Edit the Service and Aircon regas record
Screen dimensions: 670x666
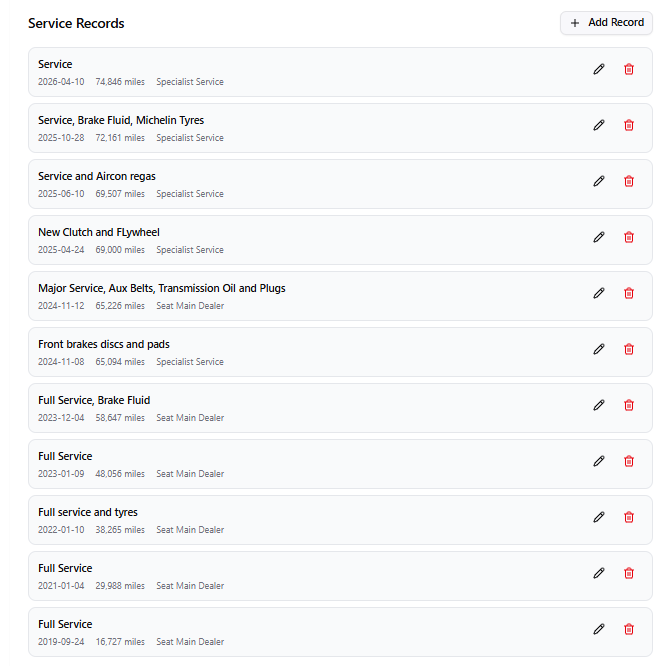click(599, 181)
